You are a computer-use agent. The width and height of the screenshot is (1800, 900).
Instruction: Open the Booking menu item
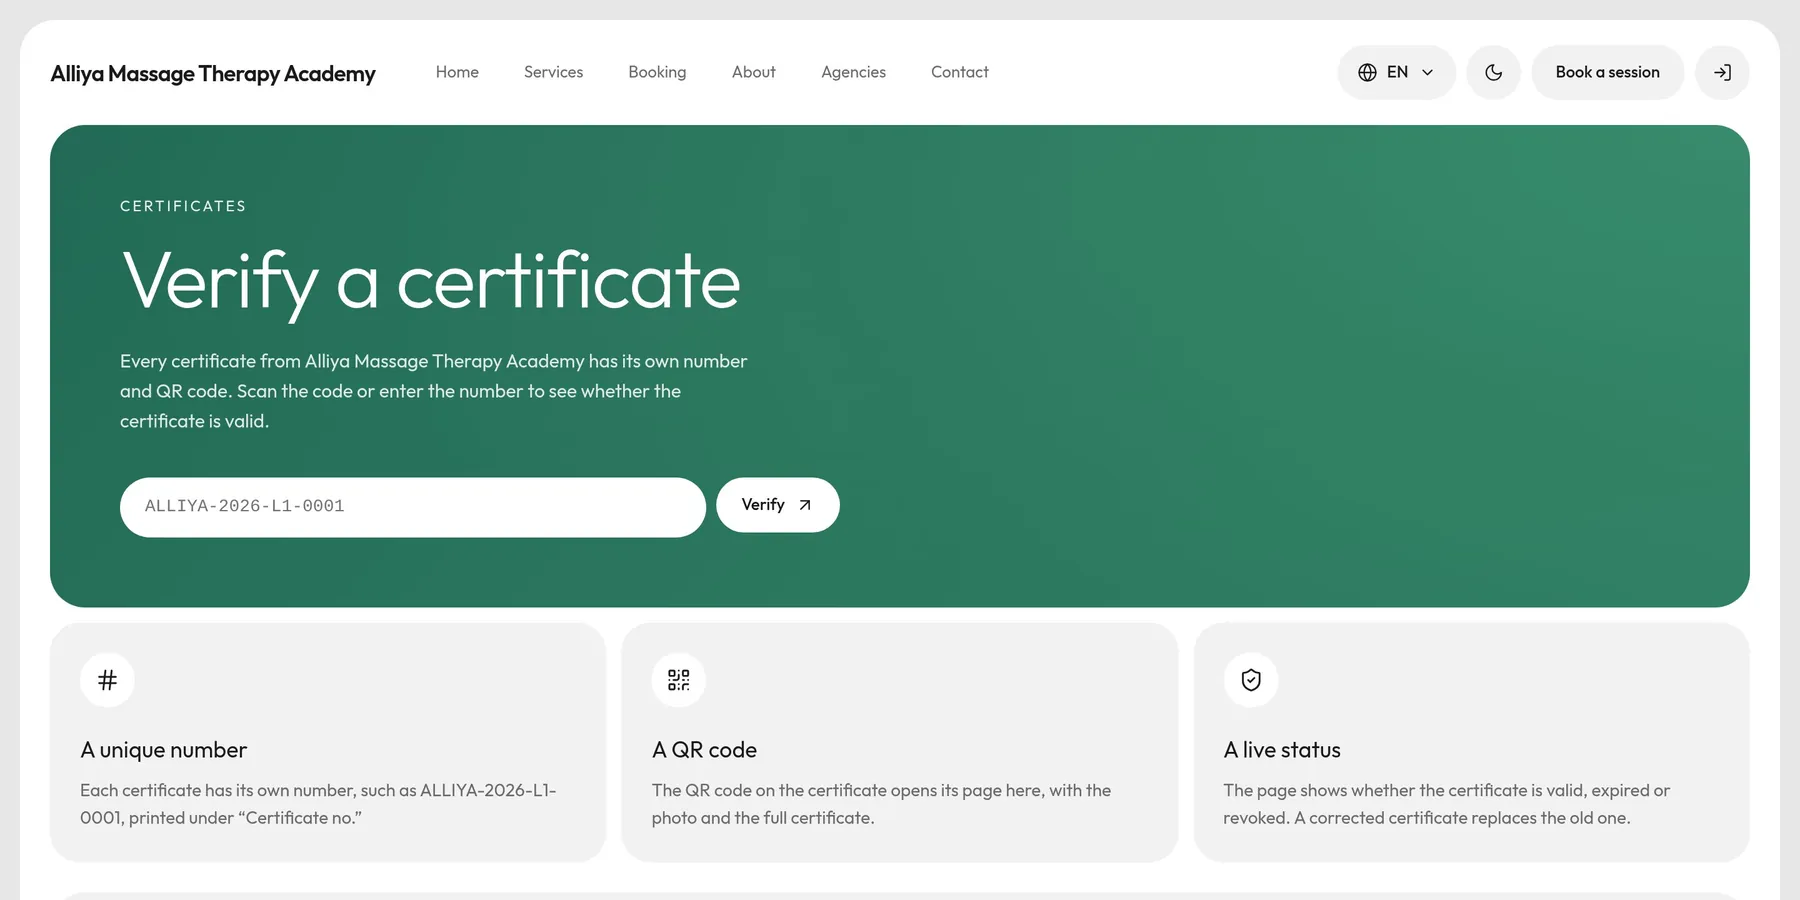[657, 72]
